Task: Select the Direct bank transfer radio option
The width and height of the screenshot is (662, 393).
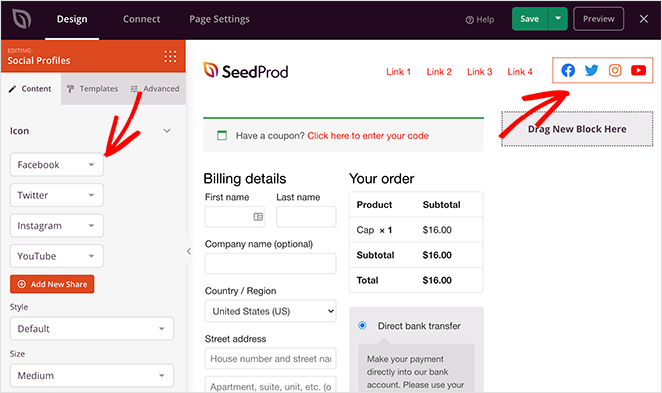Action: (x=362, y=325)
